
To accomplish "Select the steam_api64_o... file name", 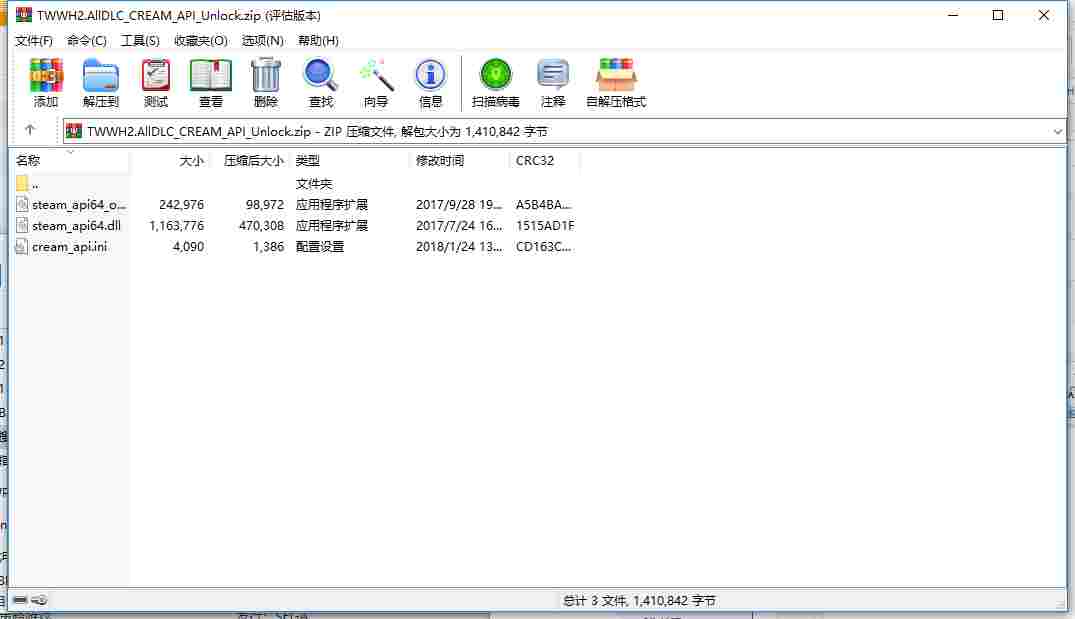I will 79,204.
